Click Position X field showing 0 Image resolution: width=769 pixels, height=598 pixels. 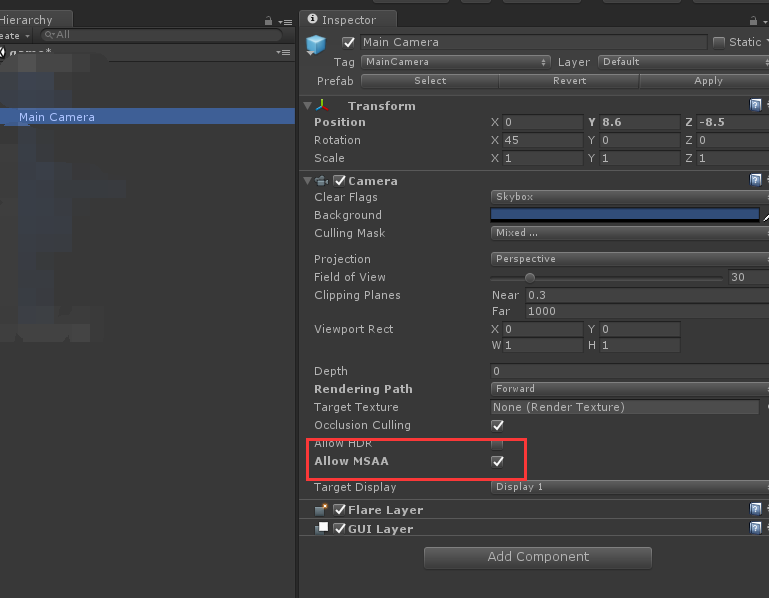point(542,122)
